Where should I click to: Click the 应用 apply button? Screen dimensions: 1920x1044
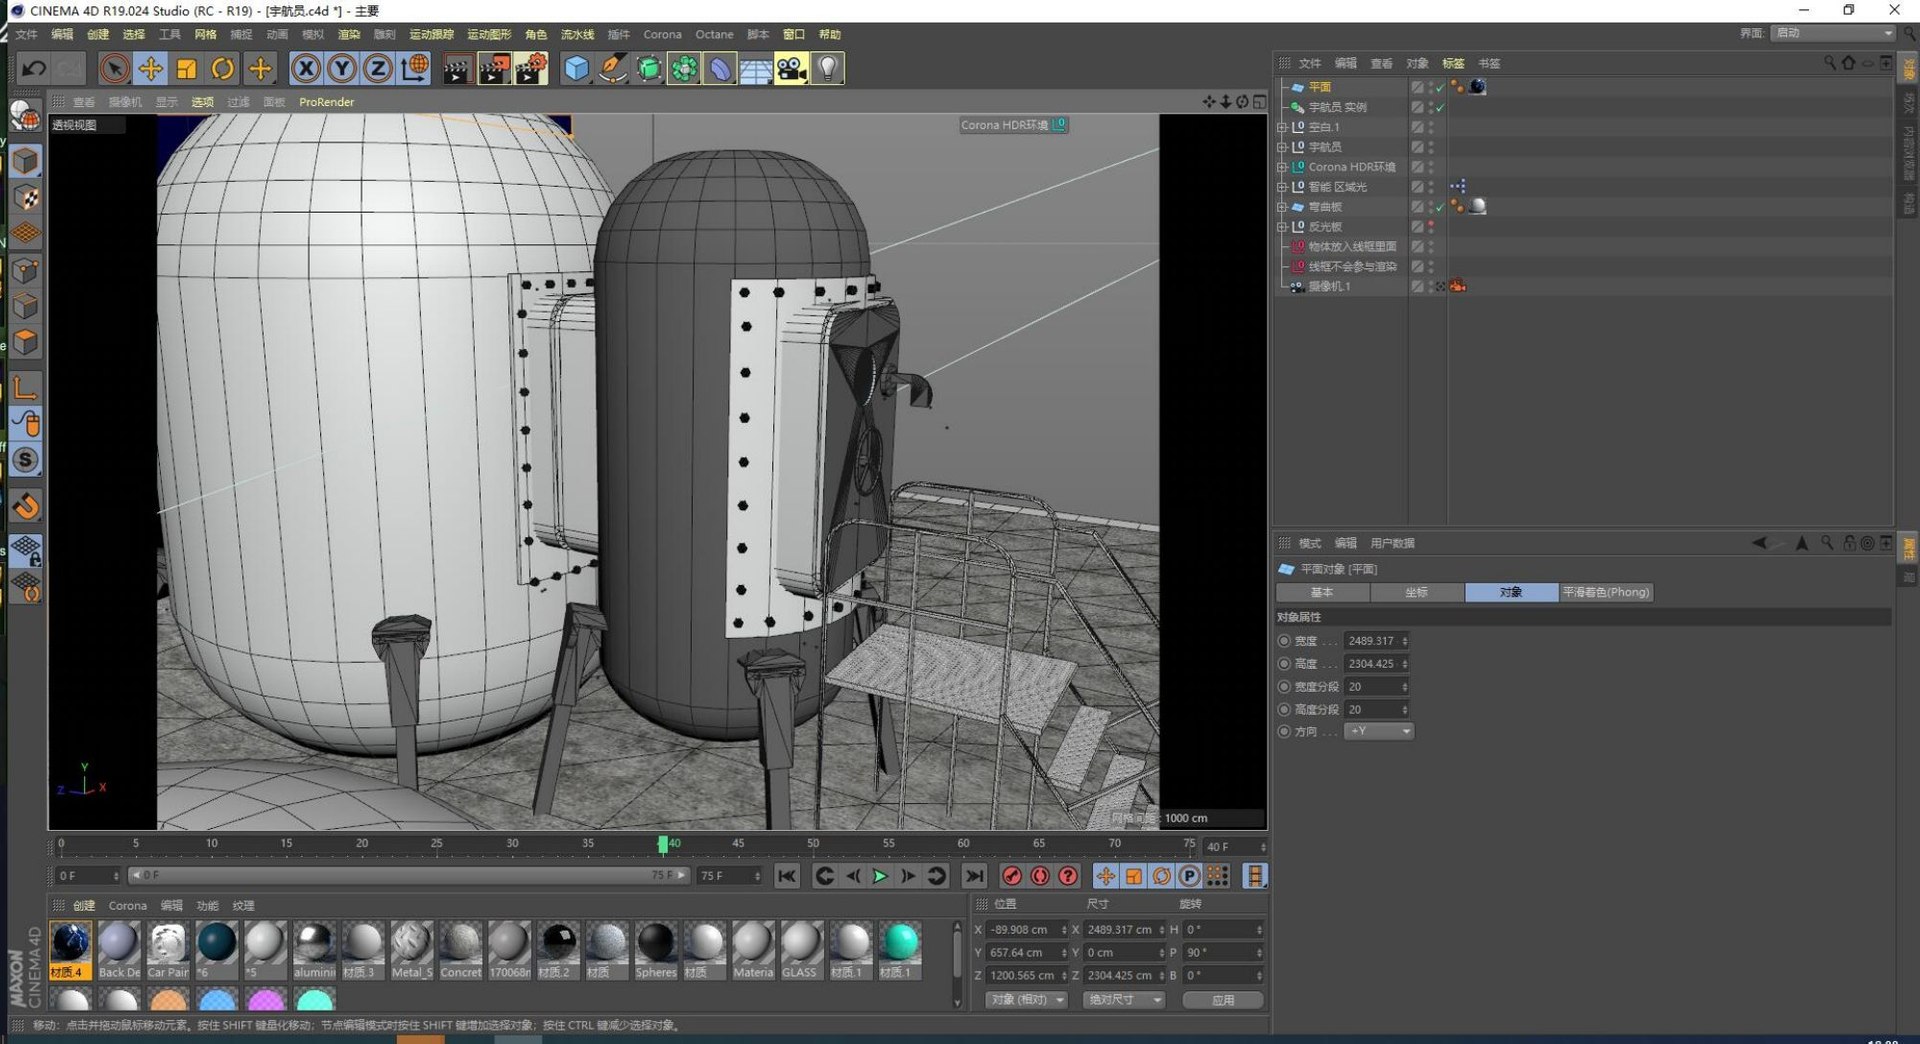1223,1000
